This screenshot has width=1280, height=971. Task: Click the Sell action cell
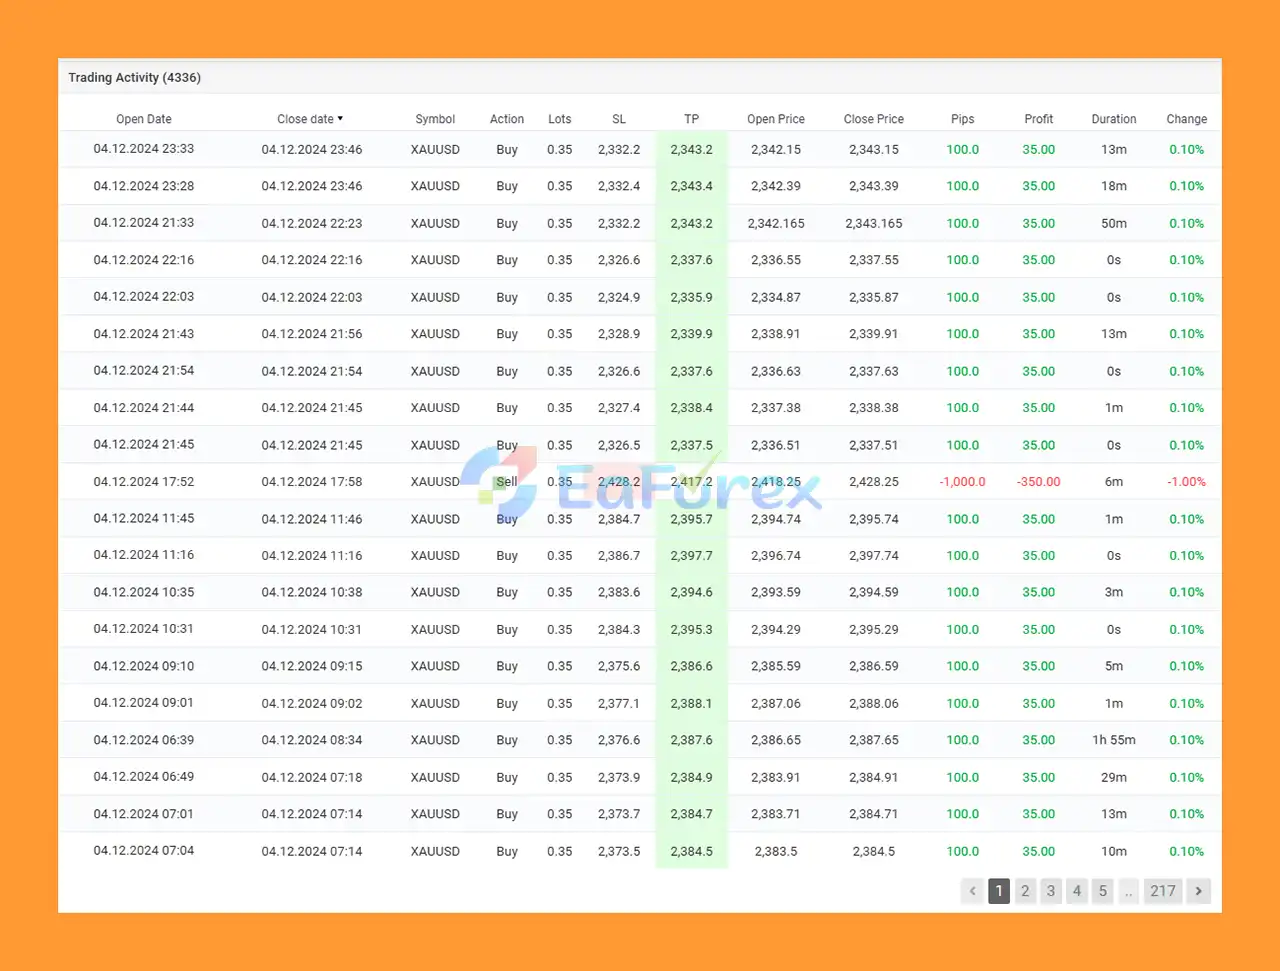pos(507,482)
